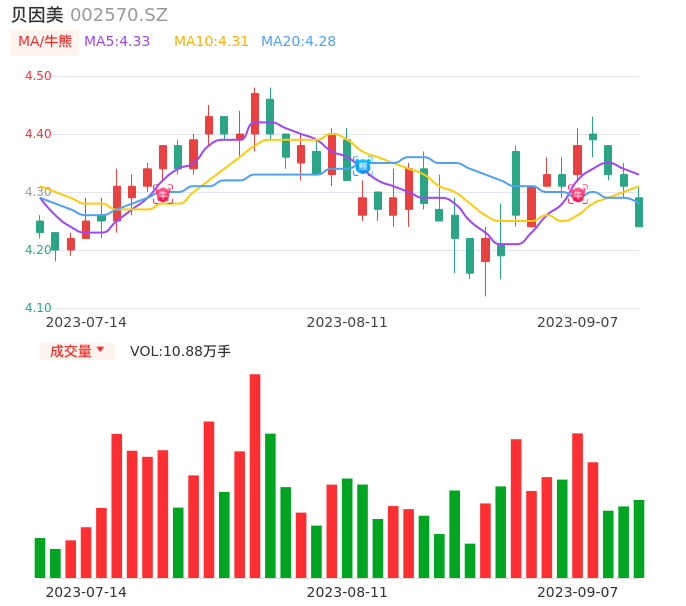The height and width of the screenshot is (606, 686).
Task: Click the first red bull marker near July
Action: (163, 194)
